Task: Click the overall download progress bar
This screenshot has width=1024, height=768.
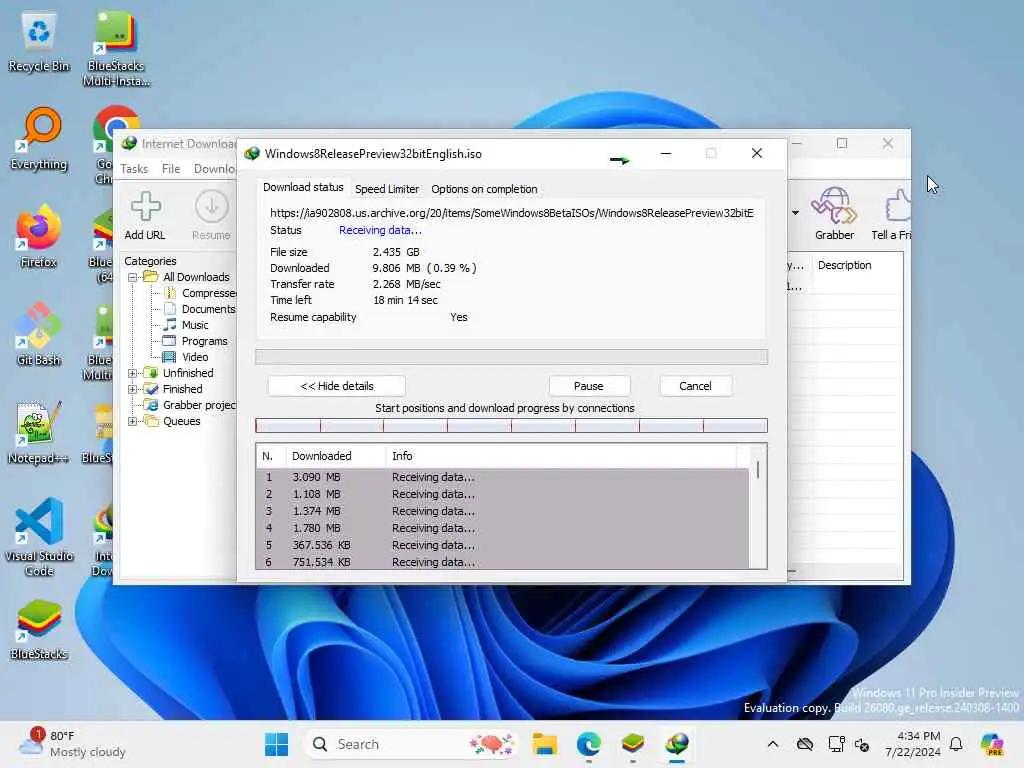Action: [x=511, y=357]
